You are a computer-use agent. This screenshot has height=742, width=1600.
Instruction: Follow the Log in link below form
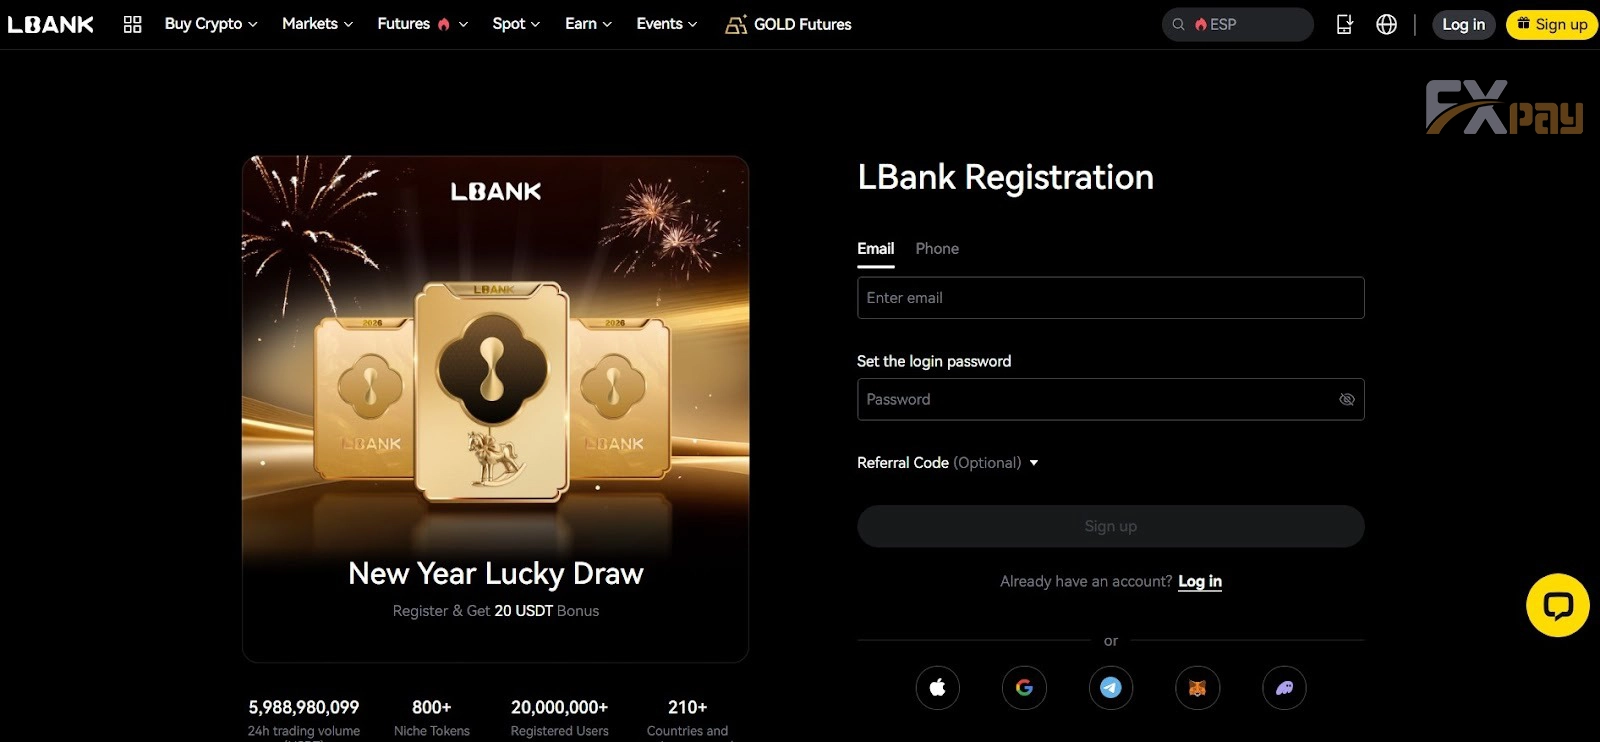coord(1200,581)
